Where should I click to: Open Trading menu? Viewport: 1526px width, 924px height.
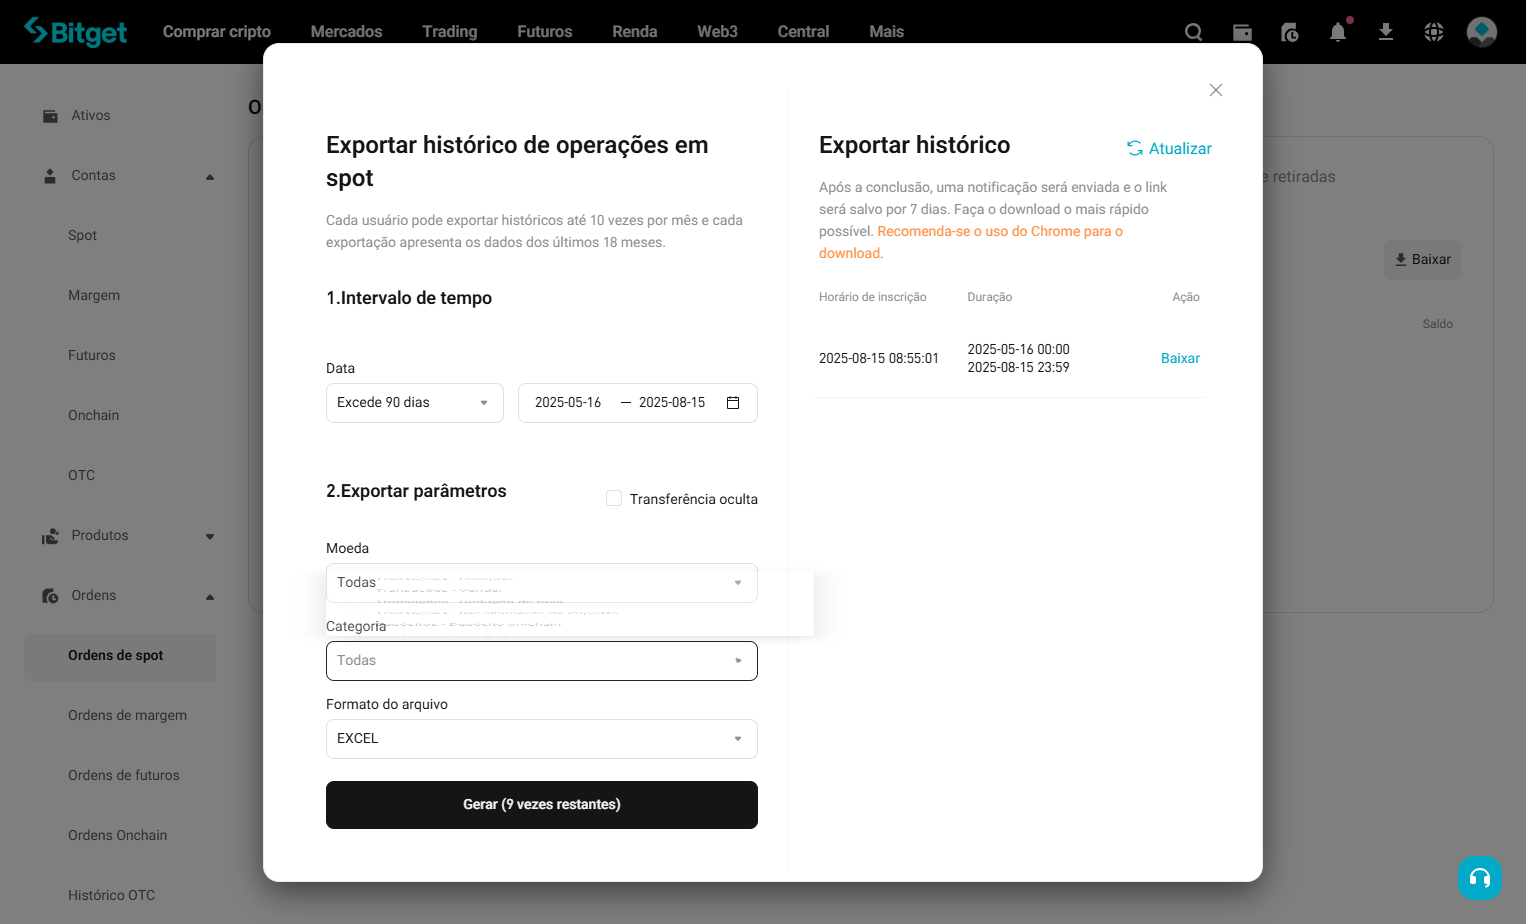(450, 32)
